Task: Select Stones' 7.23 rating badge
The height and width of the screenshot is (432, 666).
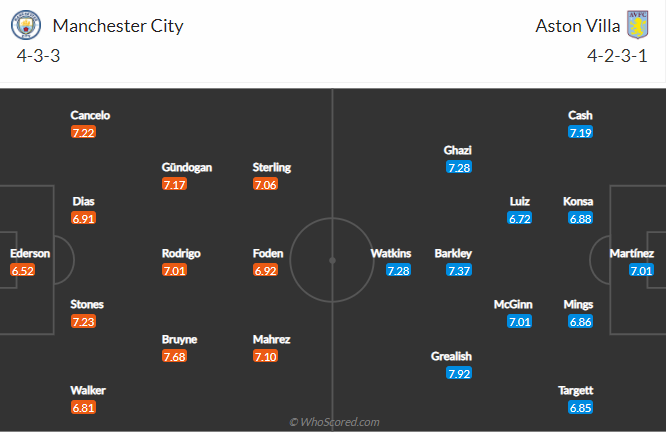Action: tap(84, 321)
